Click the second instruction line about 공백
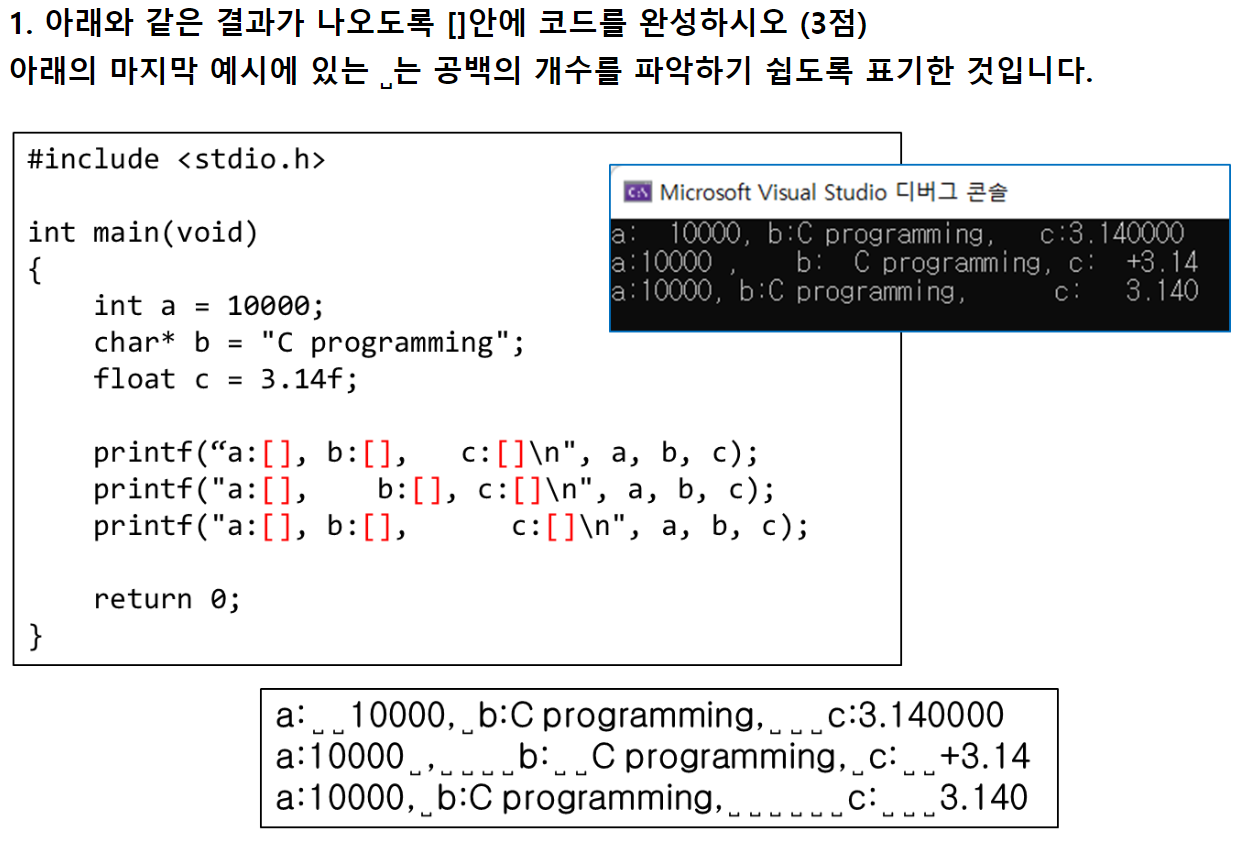Viewport: 1239px width, 855px height. tap(550, 72)
